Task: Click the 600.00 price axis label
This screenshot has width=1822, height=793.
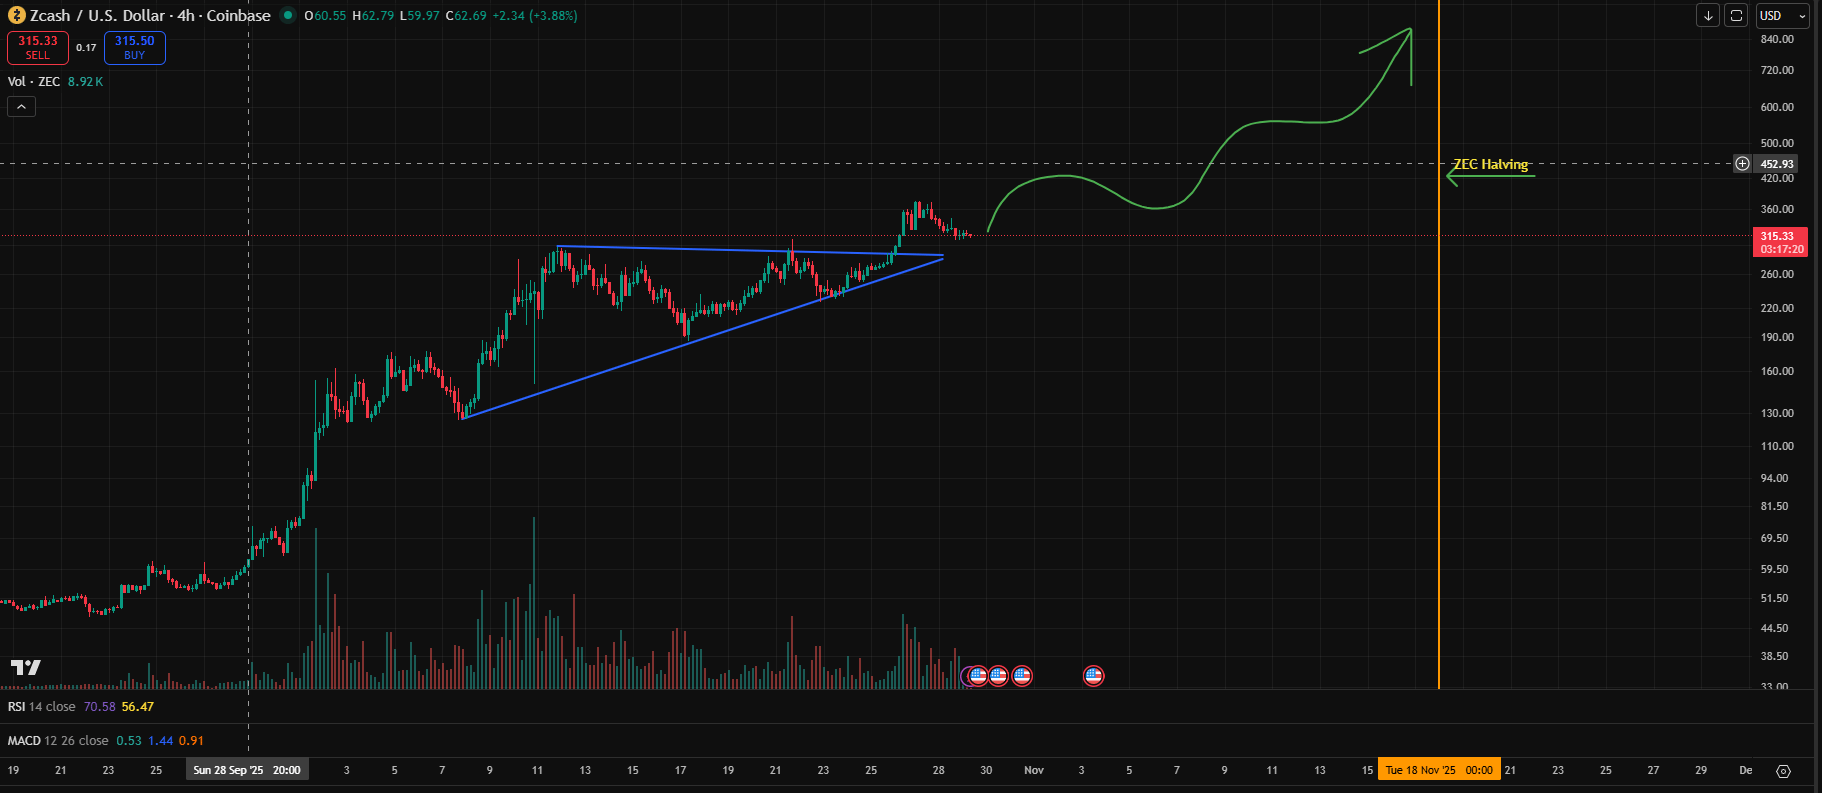Action: pyautogui.click(x=1777, y=107)
